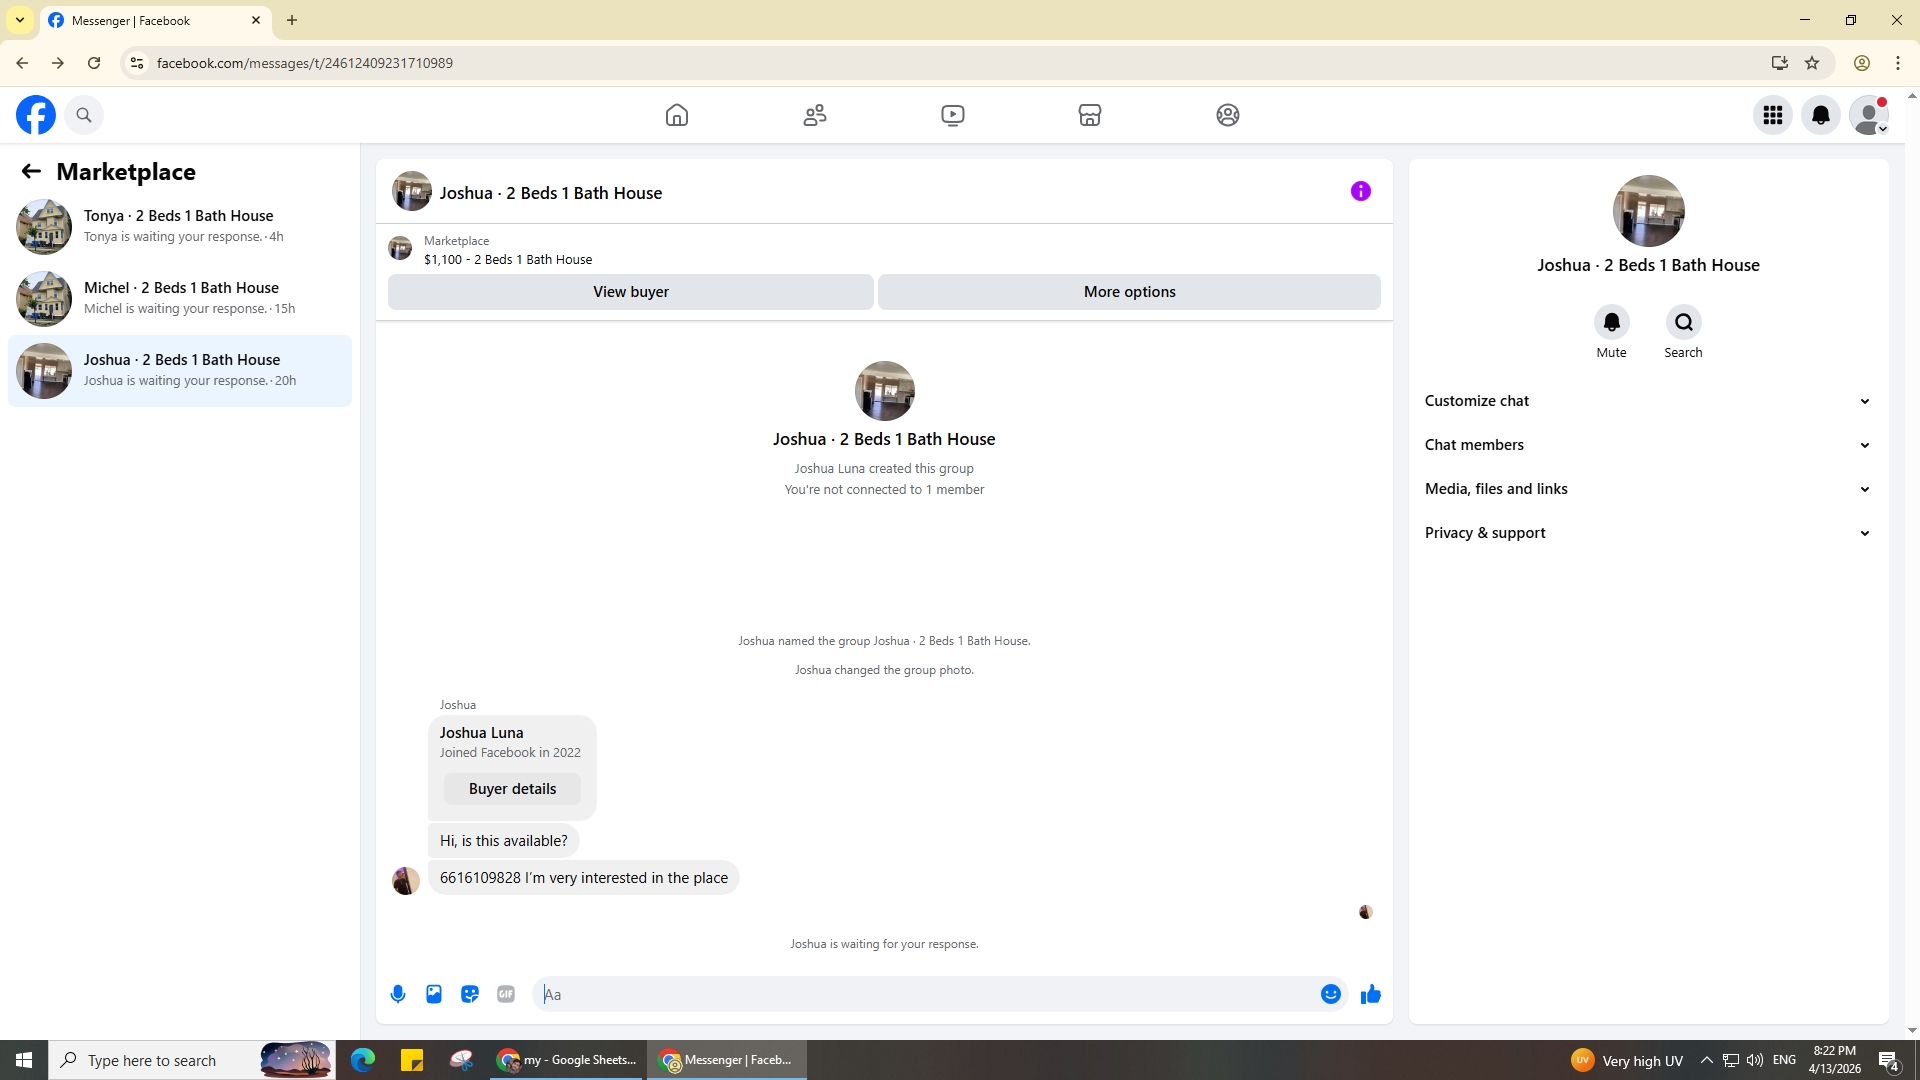The height and width of the screenshot is (1080, 1920).
Task: Open a new browser tab
Action: (x=292, y=20)
